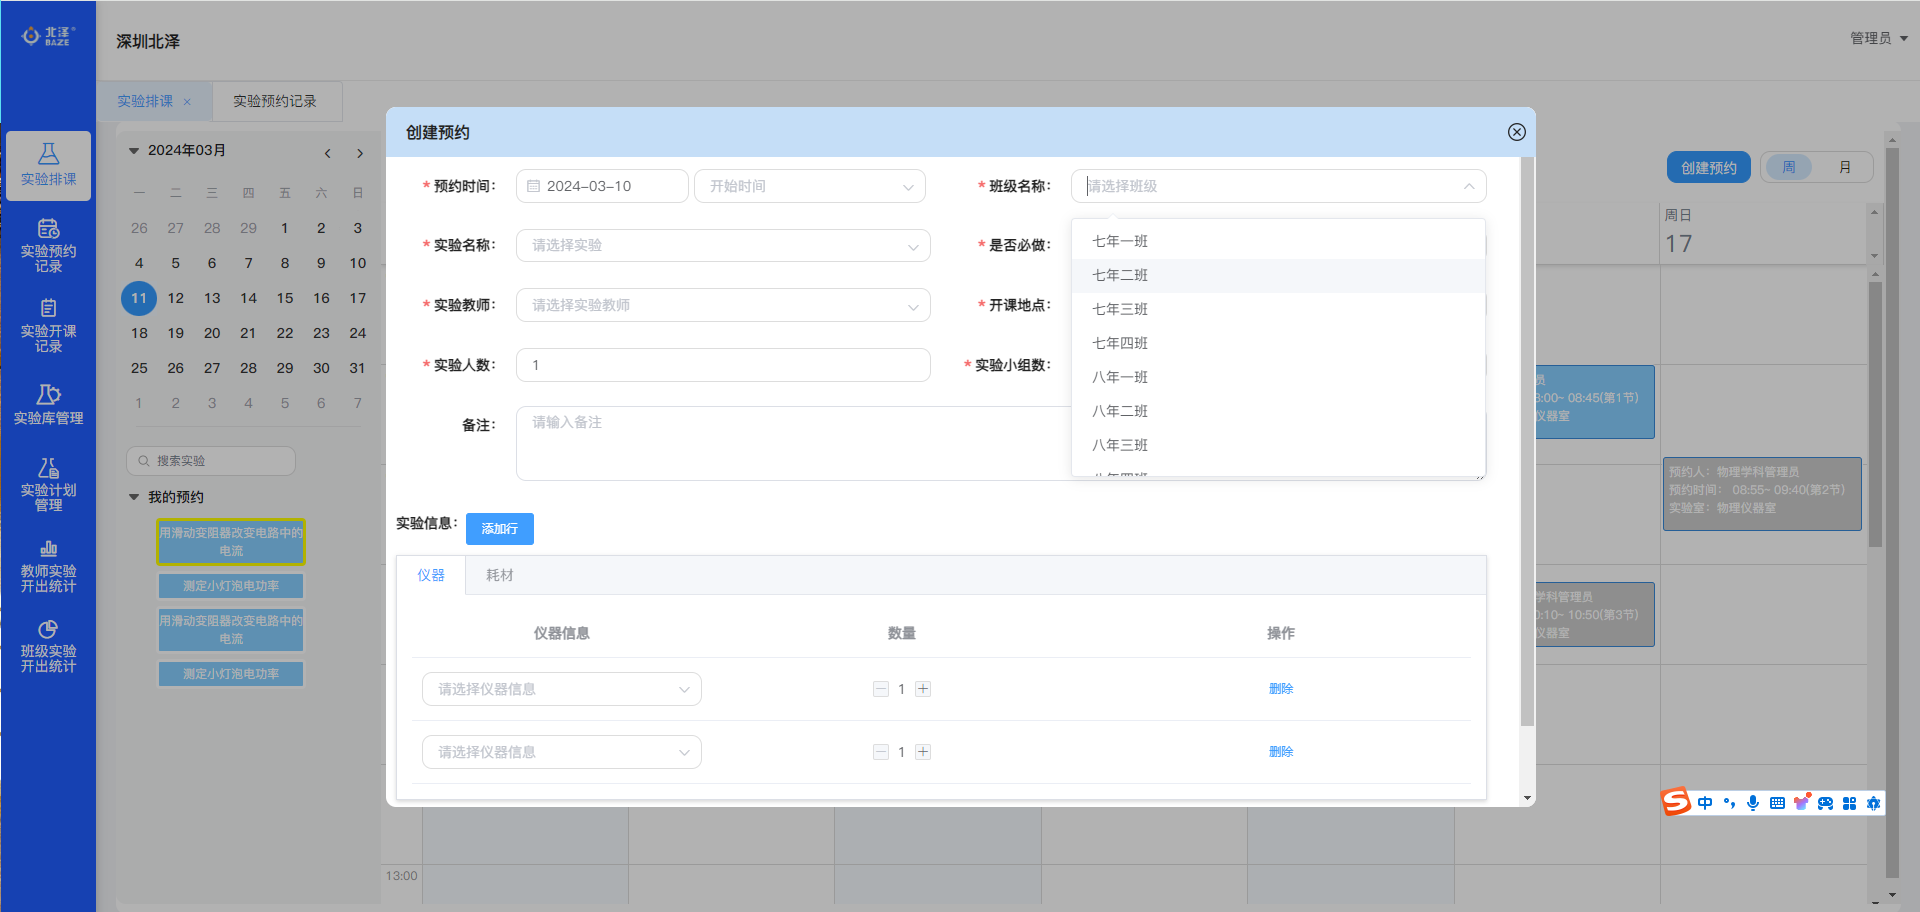
Task: Click Sogou input method voice microphone icon
Action: 1752,803
